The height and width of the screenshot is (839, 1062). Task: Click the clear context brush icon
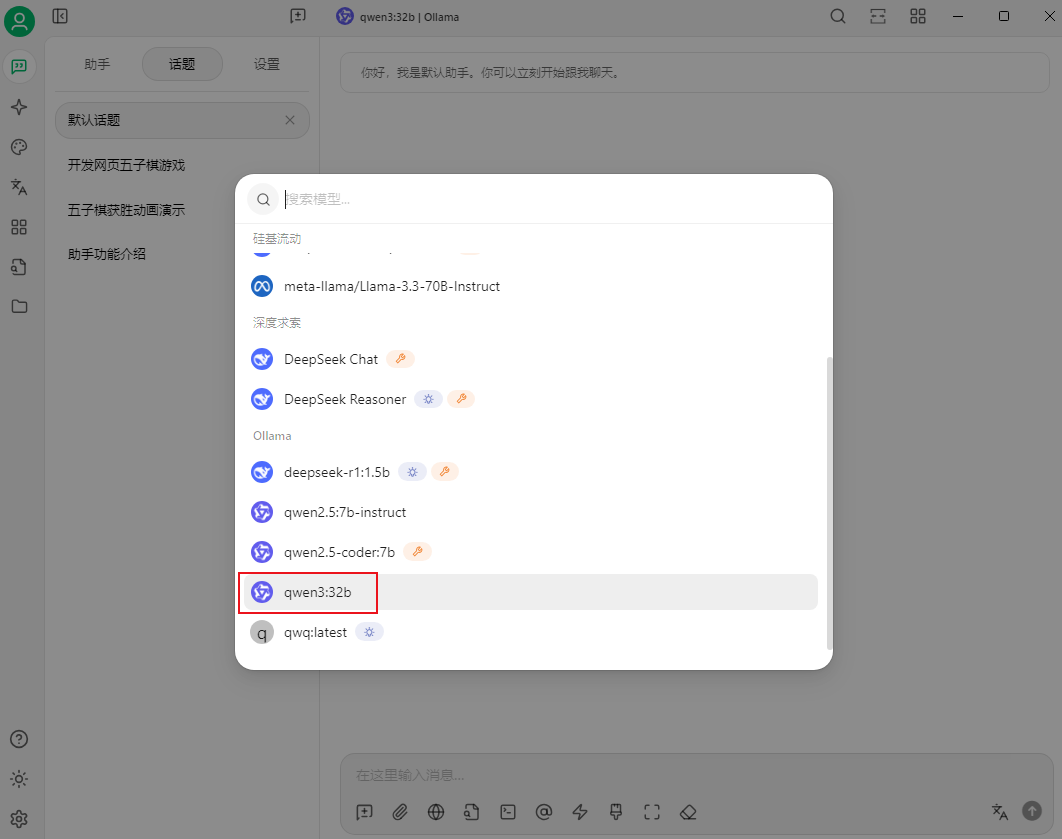[616, 811]
